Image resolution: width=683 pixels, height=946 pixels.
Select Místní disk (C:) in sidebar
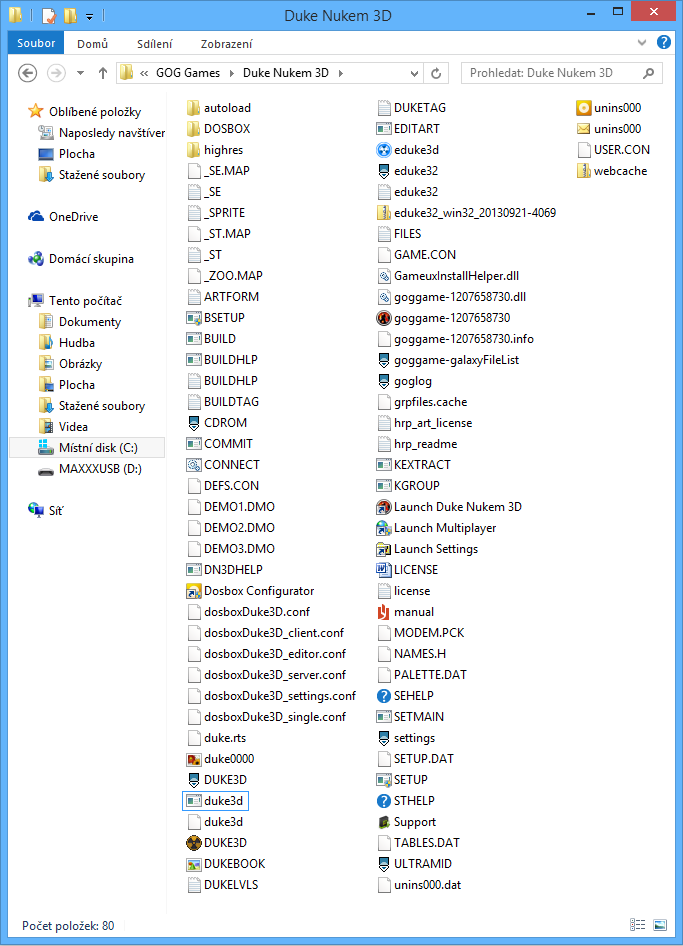coord(87,448)
